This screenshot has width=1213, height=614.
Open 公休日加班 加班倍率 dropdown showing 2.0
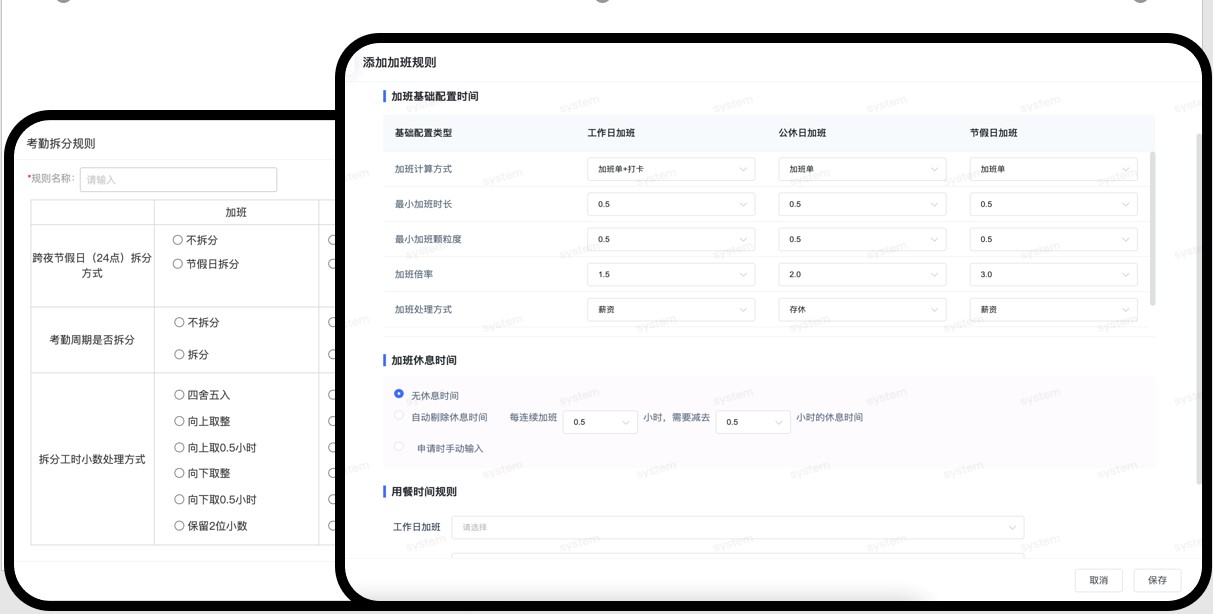coord(861,274)
